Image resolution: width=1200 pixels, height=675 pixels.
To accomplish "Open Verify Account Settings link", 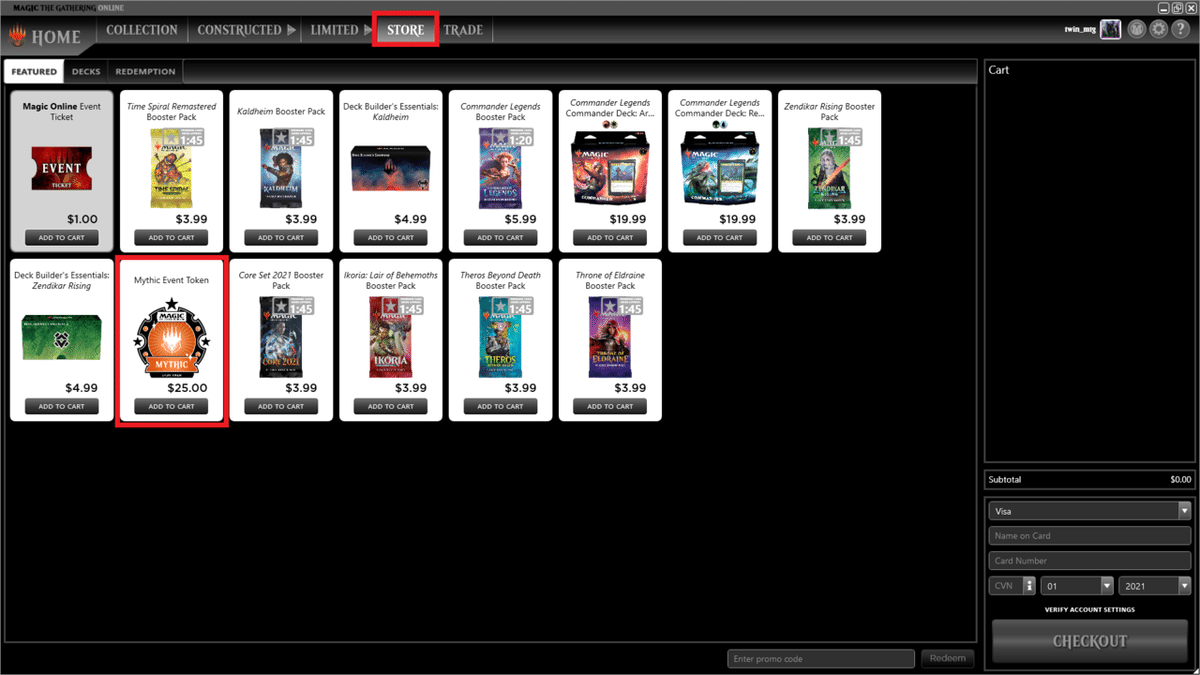I will pyautogui.click(x=1090, y=609).
